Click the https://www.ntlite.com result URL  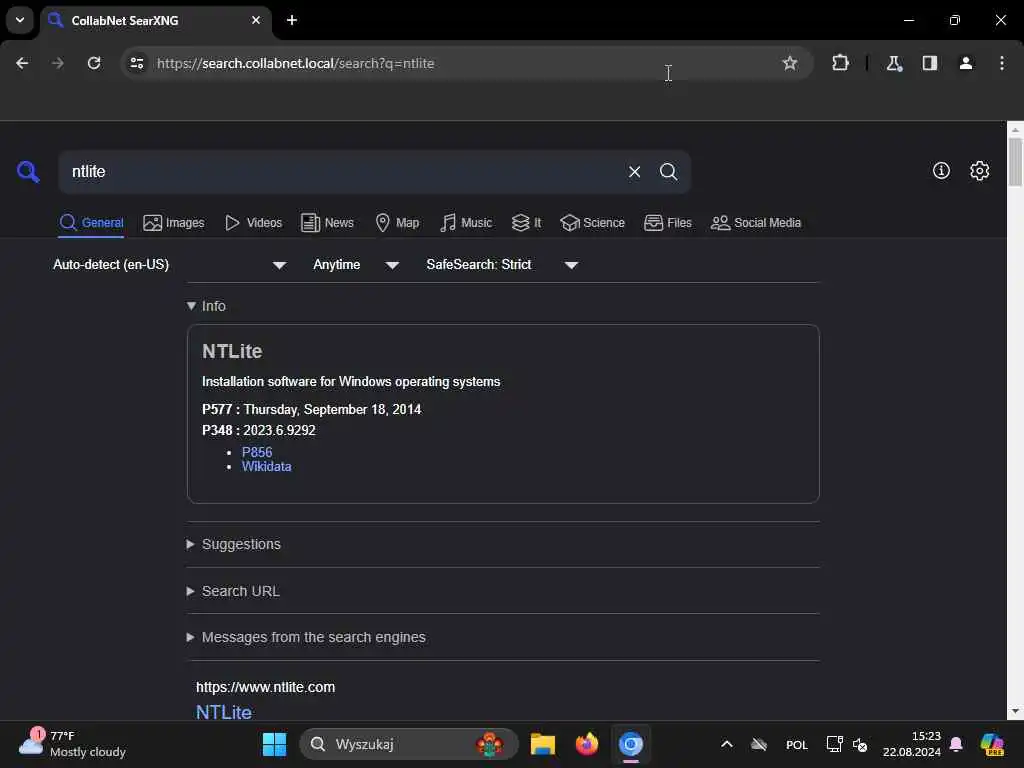coord(265,687)
